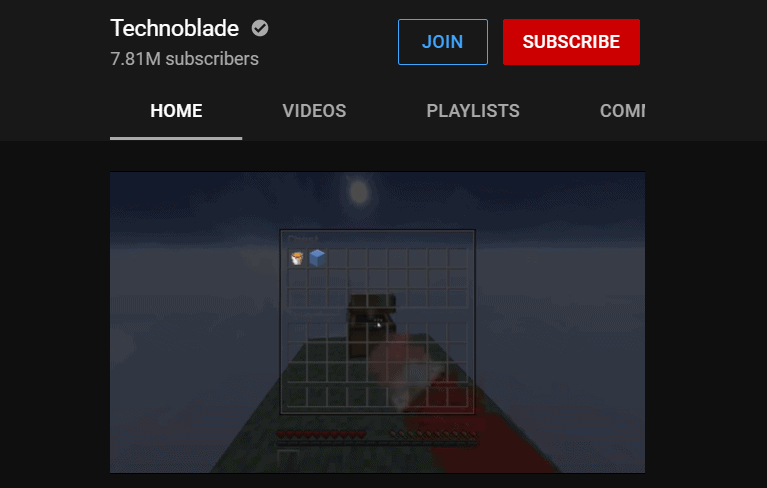The width and height of the screenshot is (767, 488).
Task: Click the red SUBSCRIBE button
Action: point(571,42)
